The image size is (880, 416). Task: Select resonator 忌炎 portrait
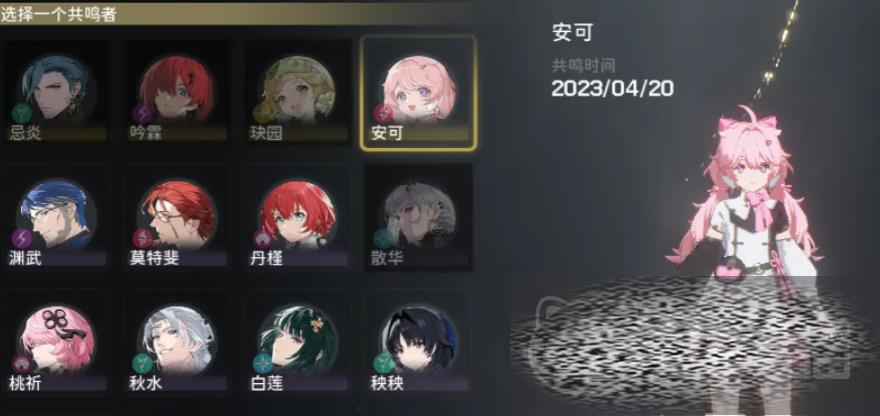(x=56, y=93)
